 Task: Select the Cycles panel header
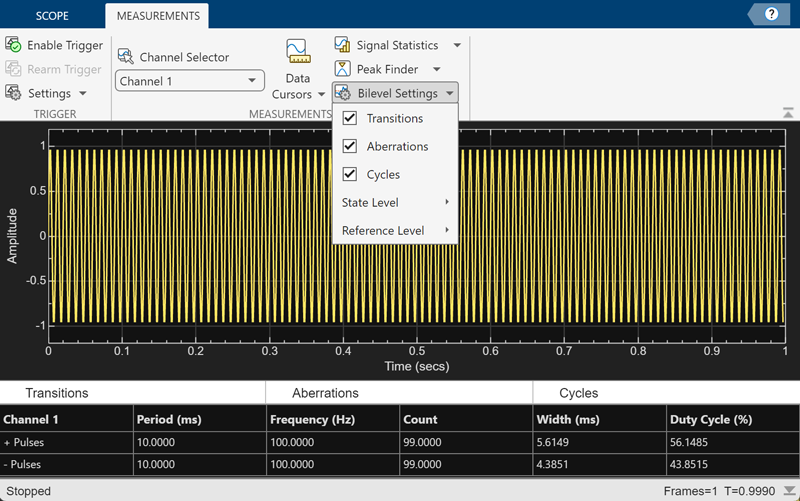pyautogui.click(x=578, y=393)
